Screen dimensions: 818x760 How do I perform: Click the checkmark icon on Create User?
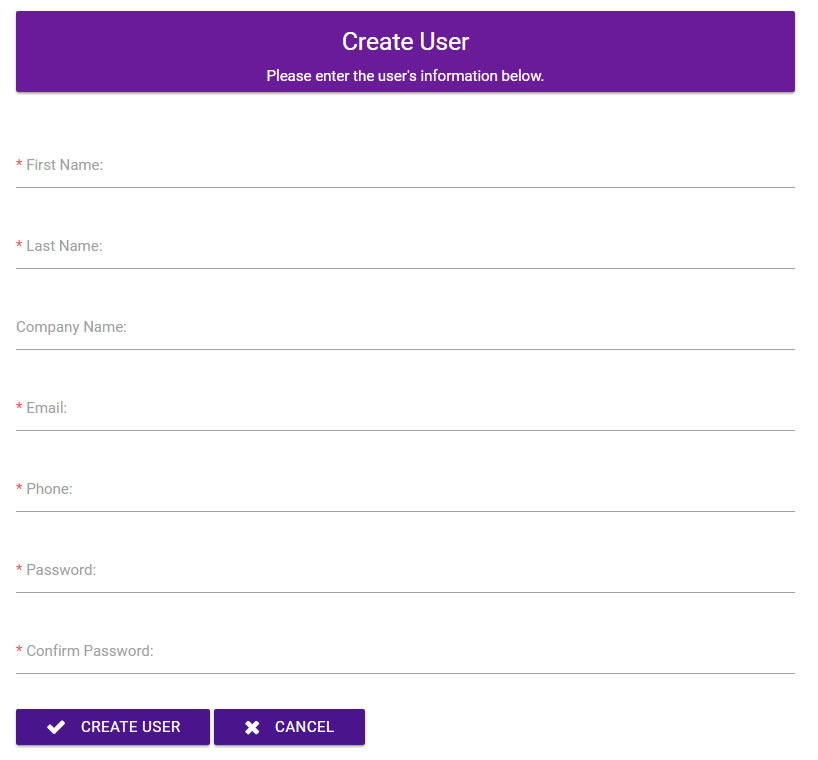(56, 727)
